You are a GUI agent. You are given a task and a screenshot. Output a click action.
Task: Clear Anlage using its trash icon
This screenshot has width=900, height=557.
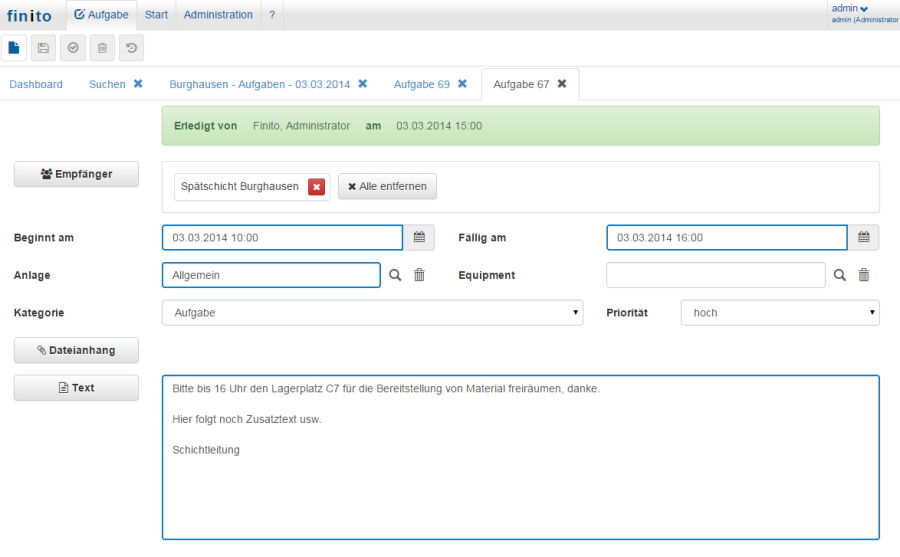click(419, 275)
